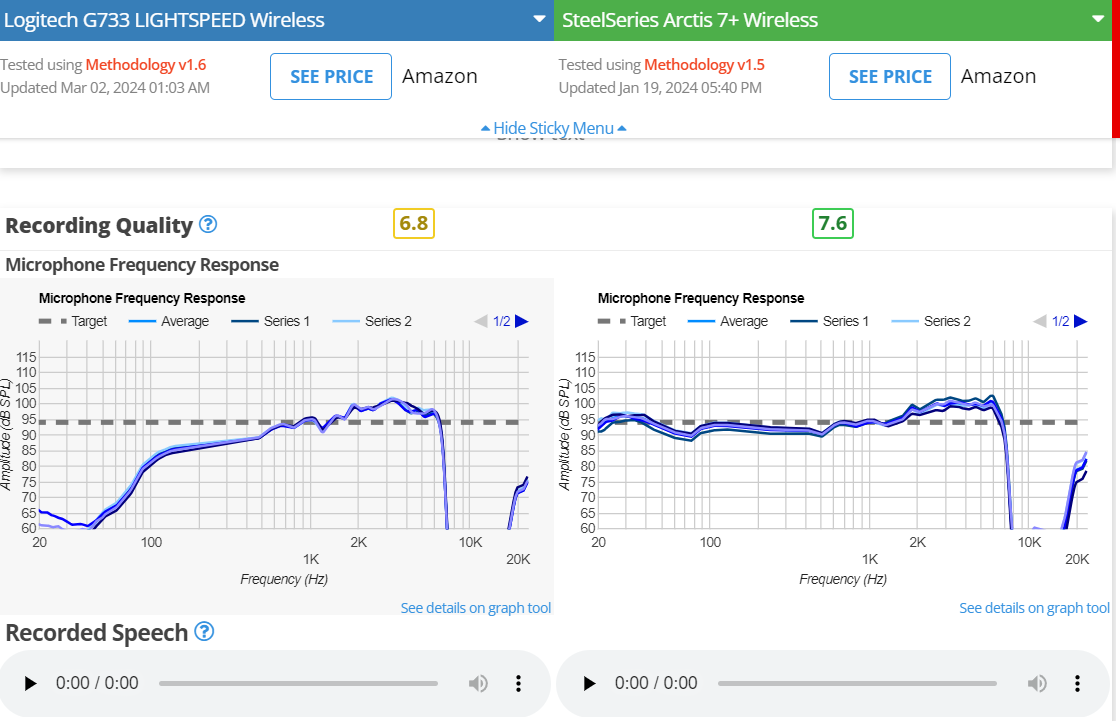Toggle Series 1 legend entry in Logitech graph
The height and width of the screenshot is (721, 1120).
[271, 322]
